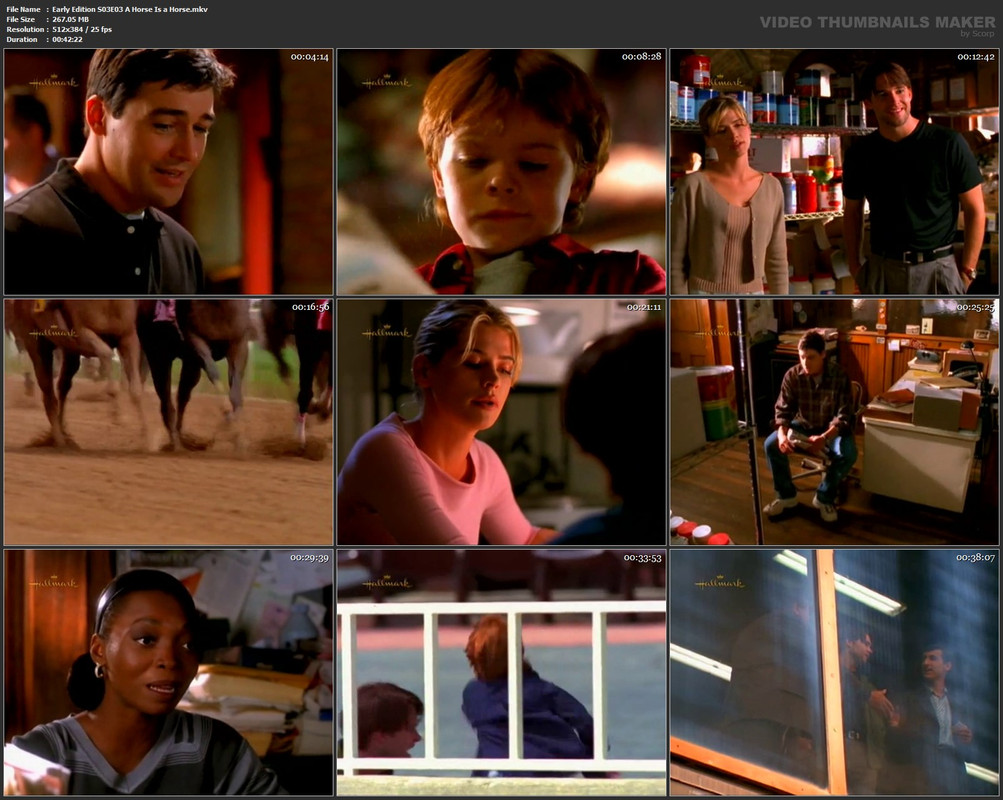
Task: Click the resolution value 512x384 / 25 fps
Action: click(x=82, y=29)
